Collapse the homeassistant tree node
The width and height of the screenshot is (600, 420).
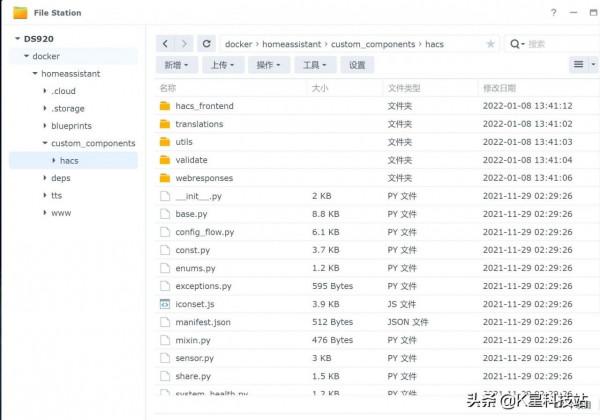35,73
